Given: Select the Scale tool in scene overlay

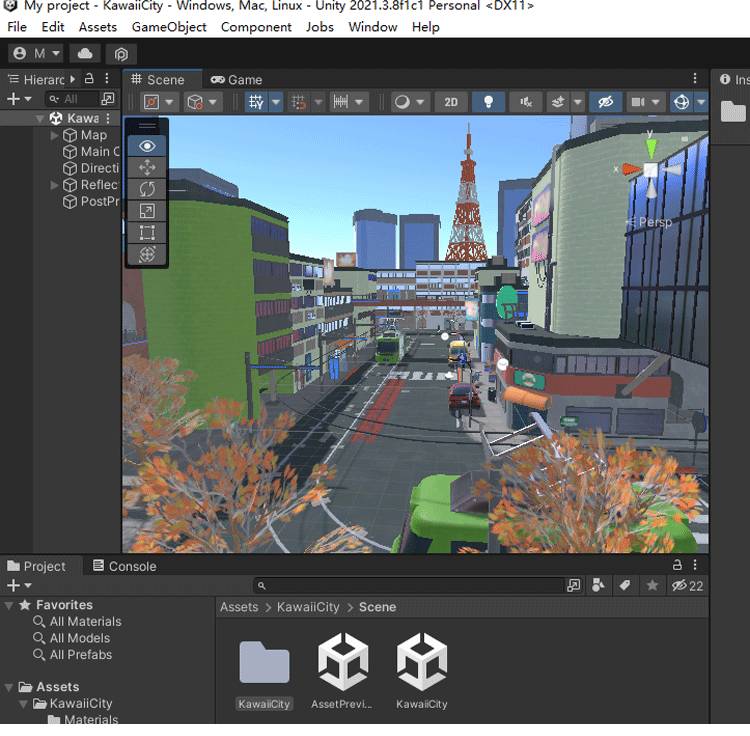Looking at the screenshot, I should click(x=147, y=211).
